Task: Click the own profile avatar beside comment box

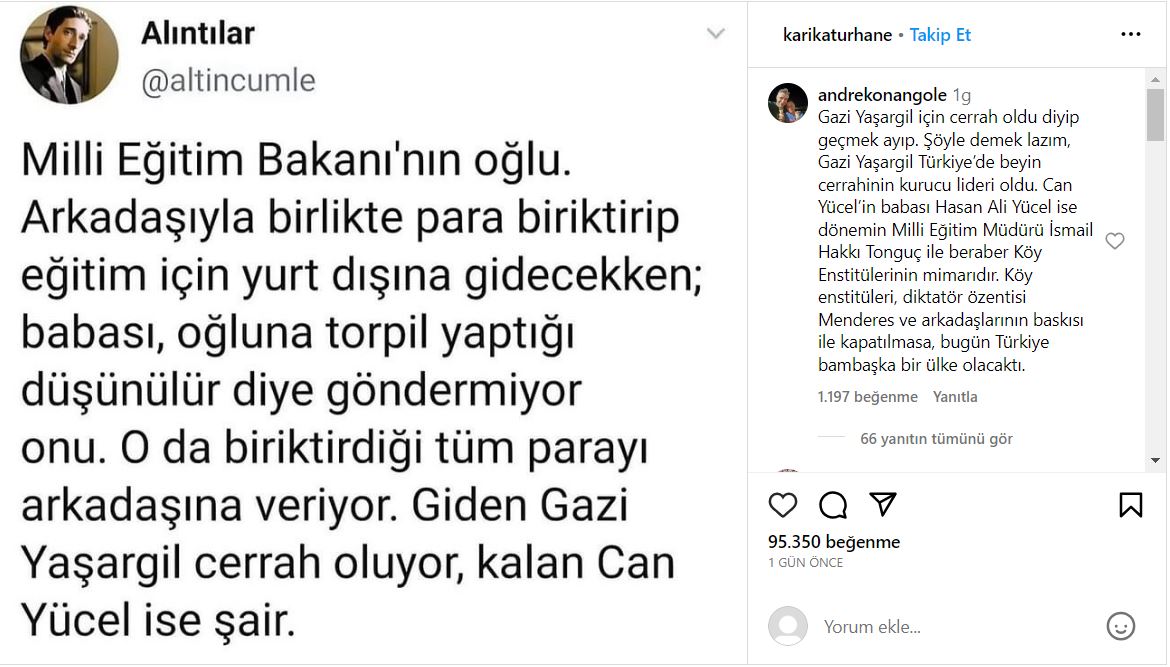Action: tap(788, 627)
